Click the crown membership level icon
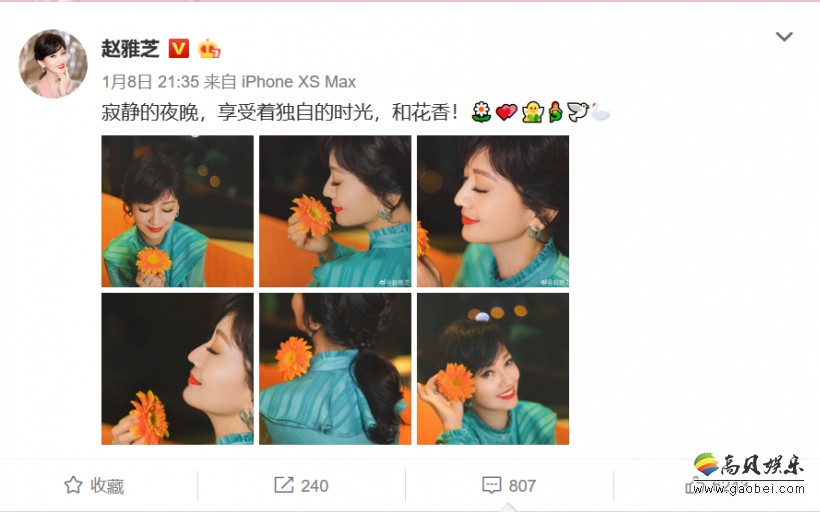The width and height of the screenshot is (820, 512). click(x=209, y=49)
